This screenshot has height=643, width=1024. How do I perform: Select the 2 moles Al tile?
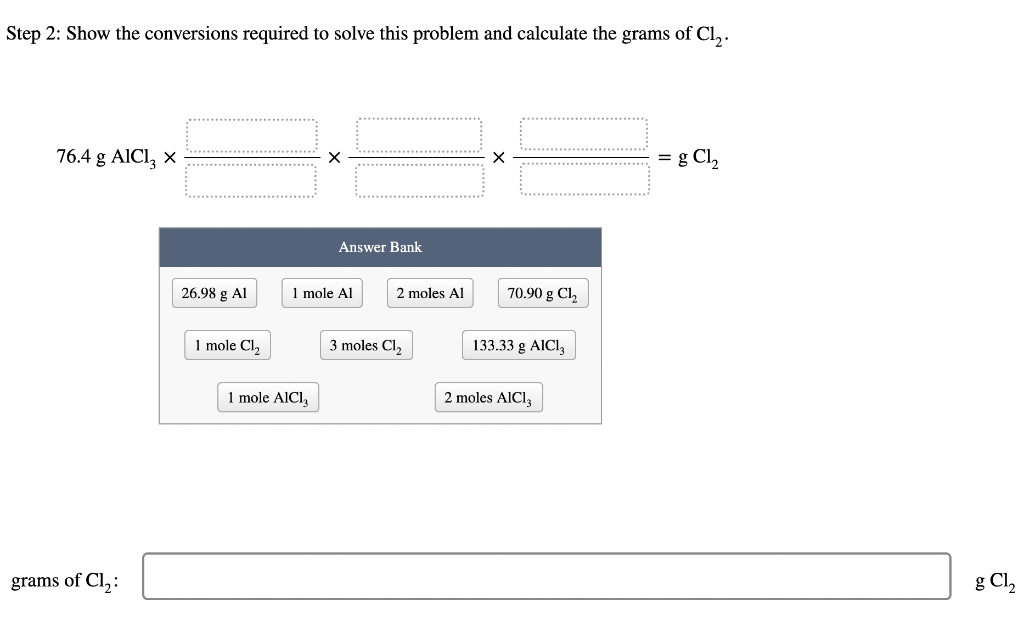coord(429,292)
